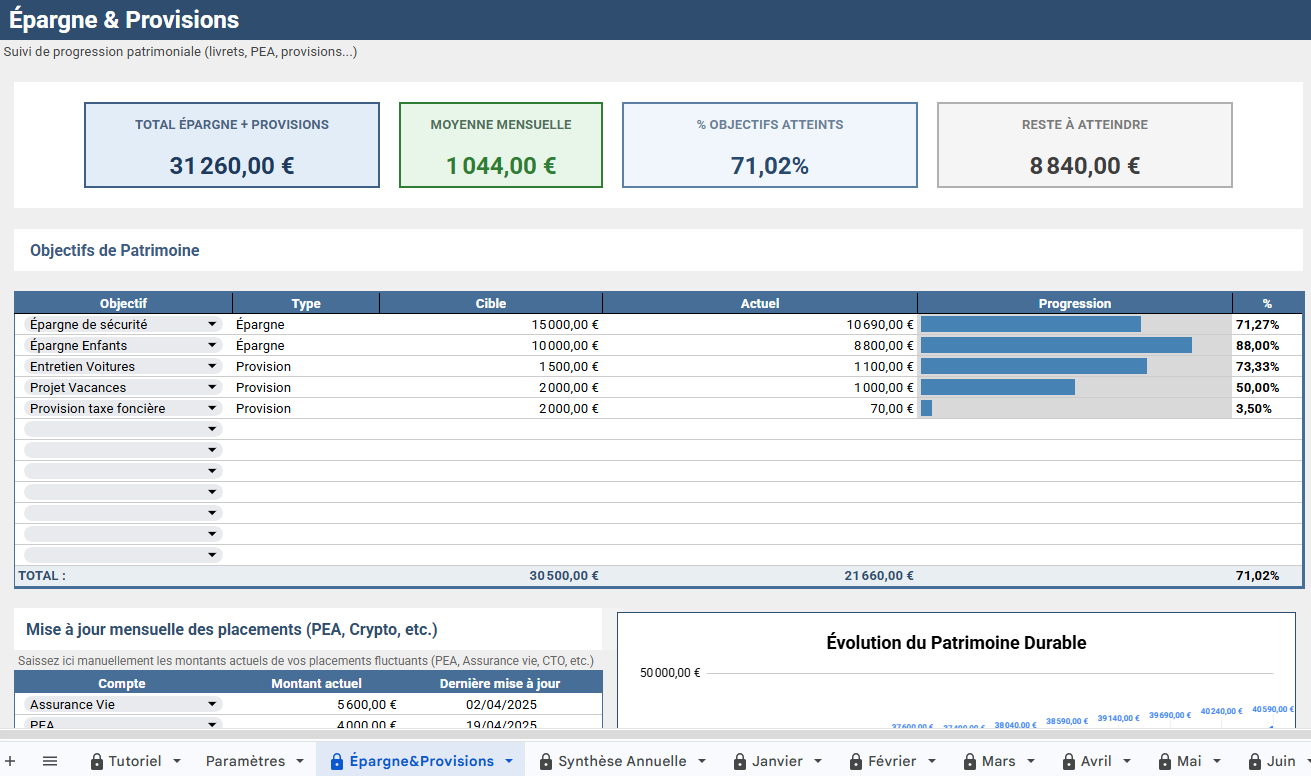
Task: Select the first empty objective dropdown row
Action: pos(122,430)
